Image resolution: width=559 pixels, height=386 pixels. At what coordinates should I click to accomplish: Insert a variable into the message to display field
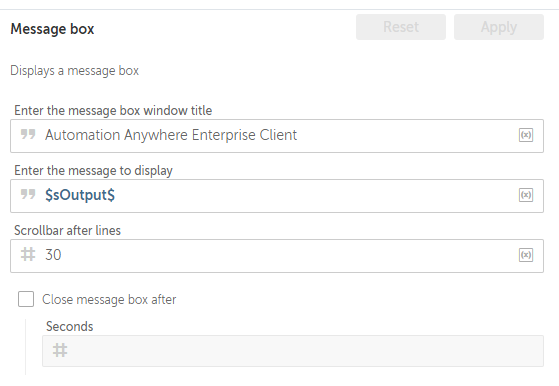click(526, 195)
